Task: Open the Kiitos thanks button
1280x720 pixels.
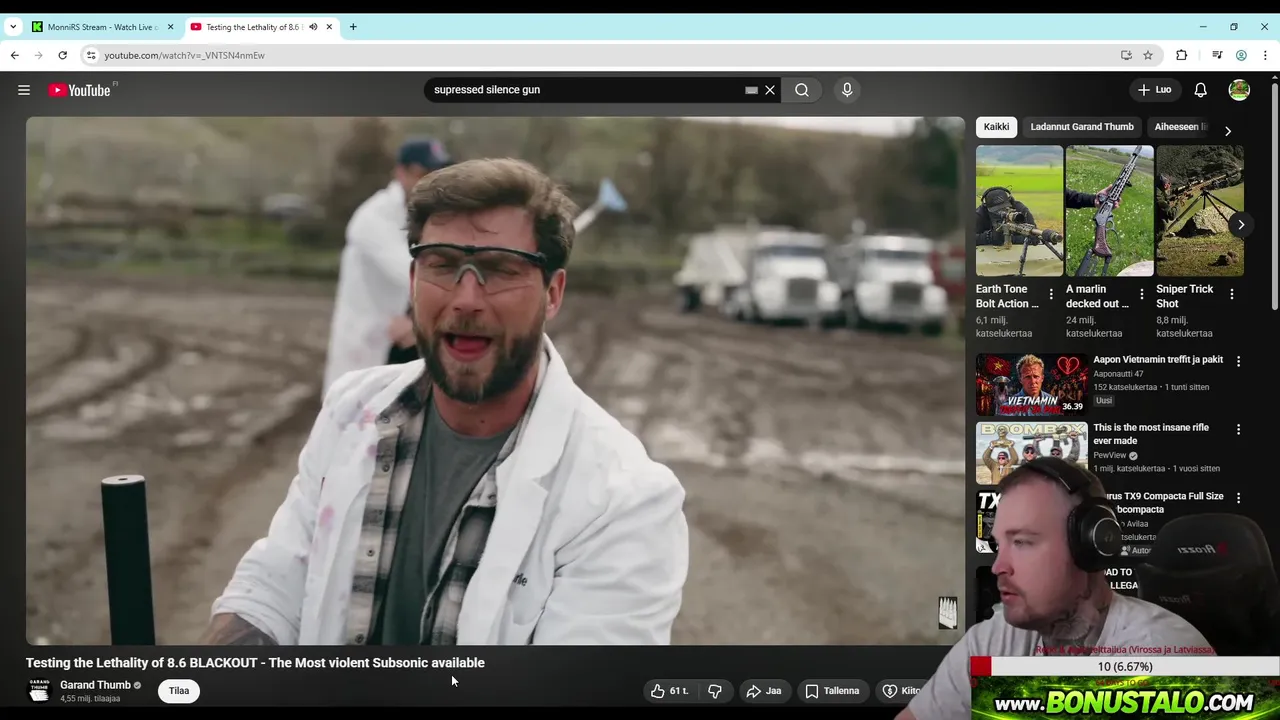Action: tap(901, 691)
